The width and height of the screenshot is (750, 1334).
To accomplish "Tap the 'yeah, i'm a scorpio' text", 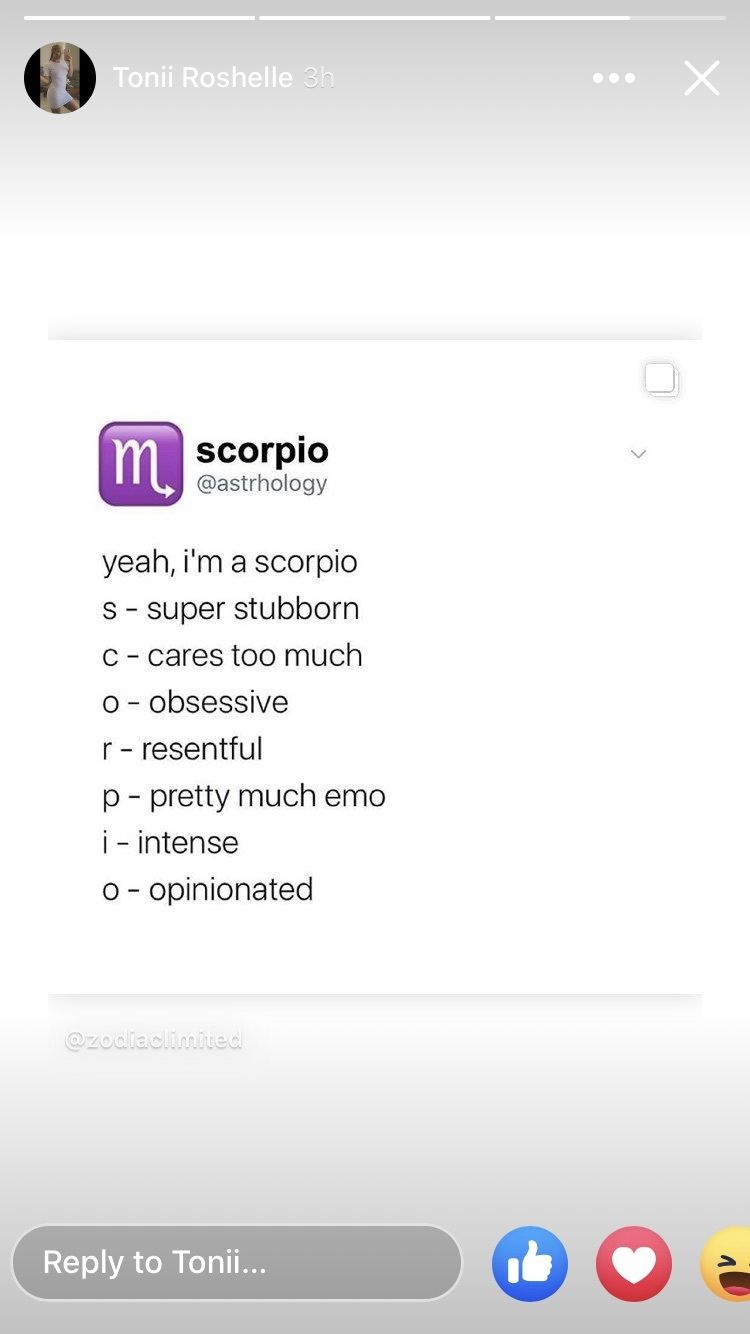I will (x=230, y=562).
